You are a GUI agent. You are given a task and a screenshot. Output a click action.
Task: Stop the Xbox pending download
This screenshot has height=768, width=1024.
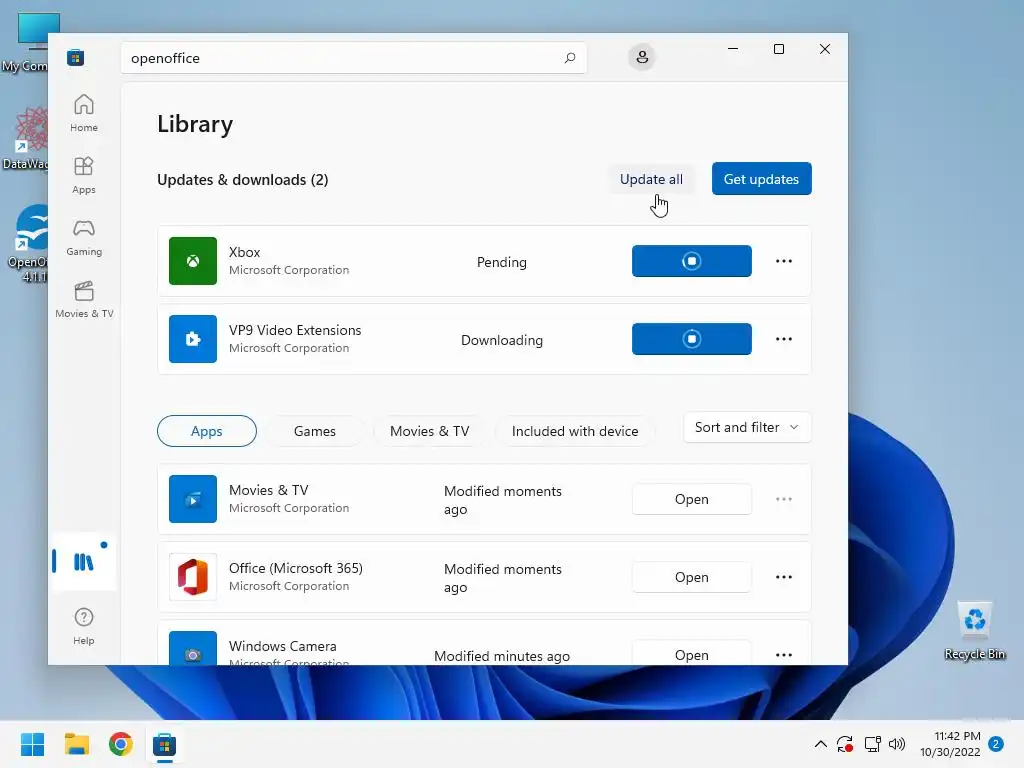pyautogui.click(x=692, y=261)
